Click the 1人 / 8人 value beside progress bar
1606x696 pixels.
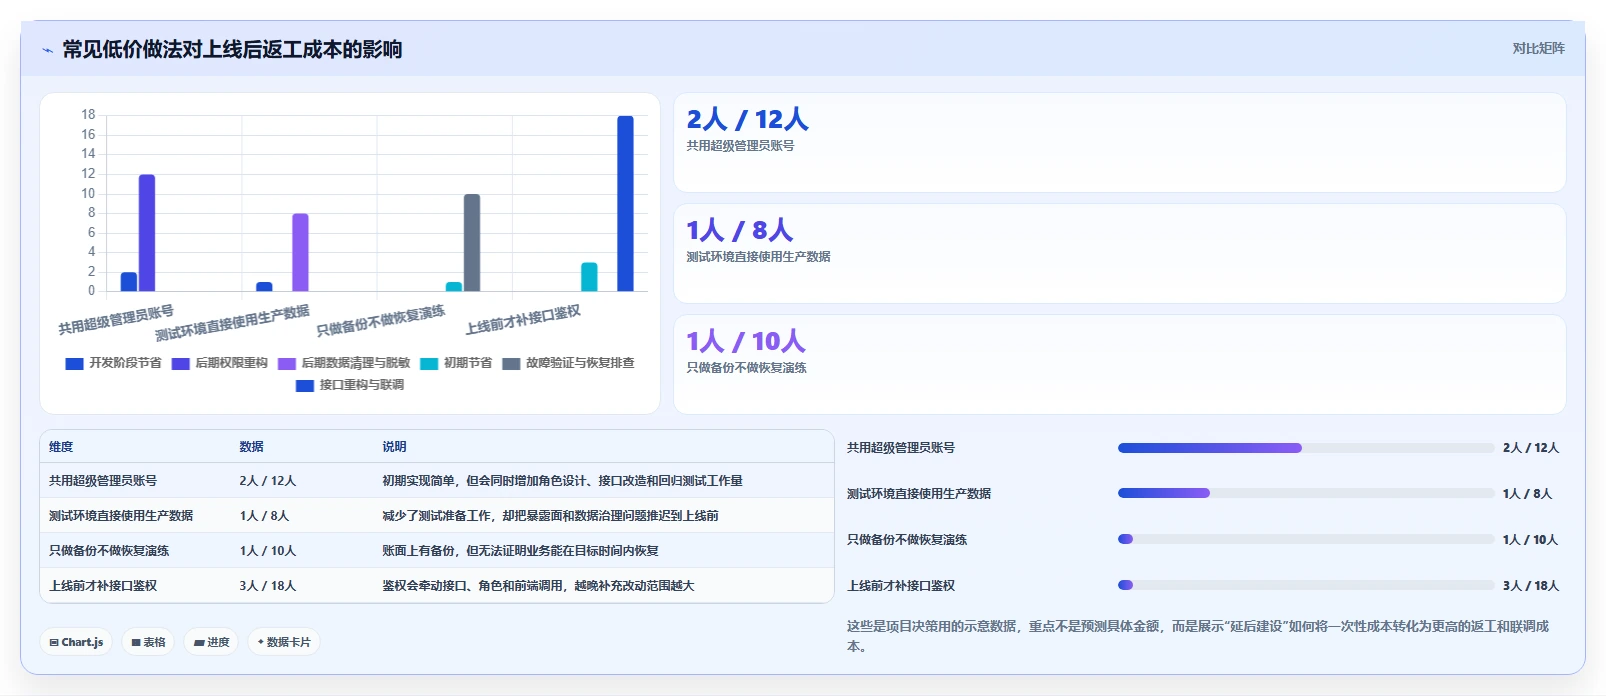(1527, 494)
